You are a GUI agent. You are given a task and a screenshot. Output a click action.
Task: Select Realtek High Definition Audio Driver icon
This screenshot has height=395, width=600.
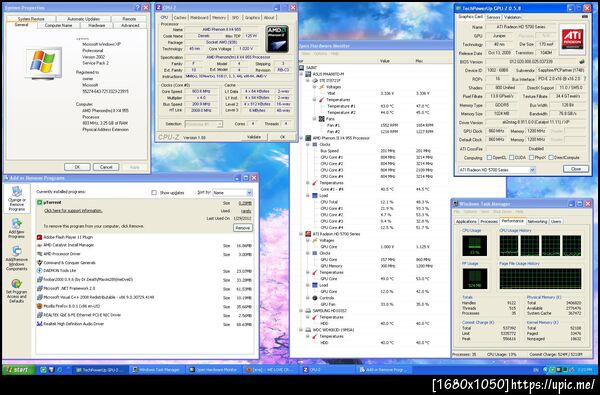coord(39,324)
